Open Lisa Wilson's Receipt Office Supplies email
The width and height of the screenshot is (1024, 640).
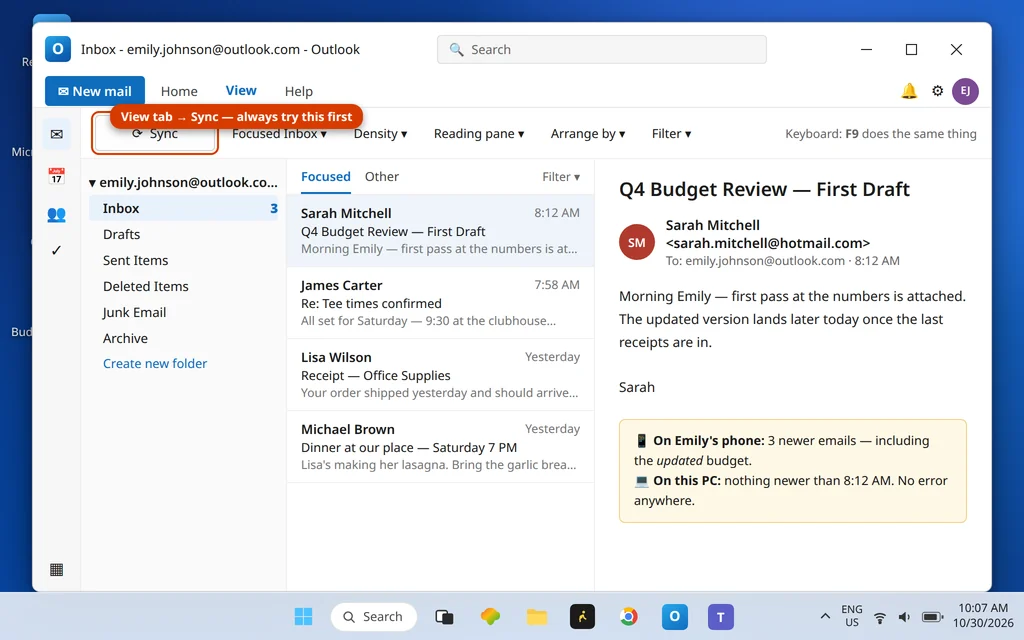click(x=440, y=374)
